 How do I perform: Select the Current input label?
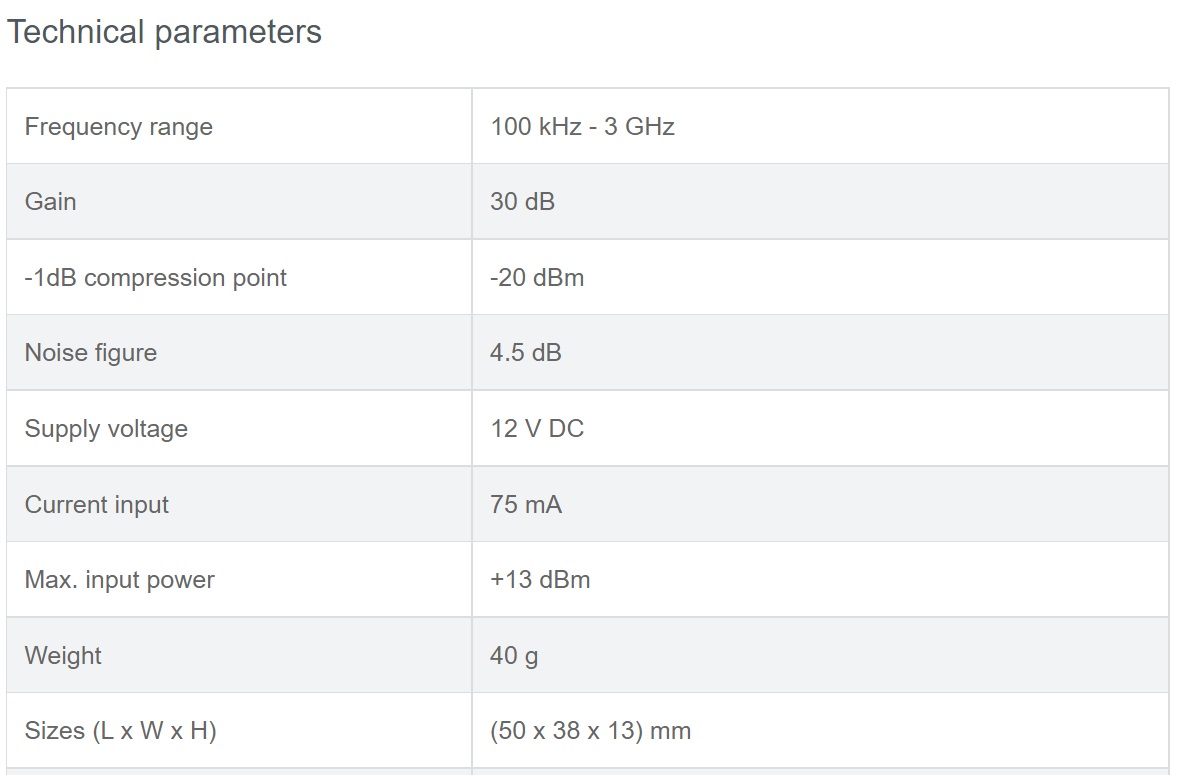pos(96,504)
